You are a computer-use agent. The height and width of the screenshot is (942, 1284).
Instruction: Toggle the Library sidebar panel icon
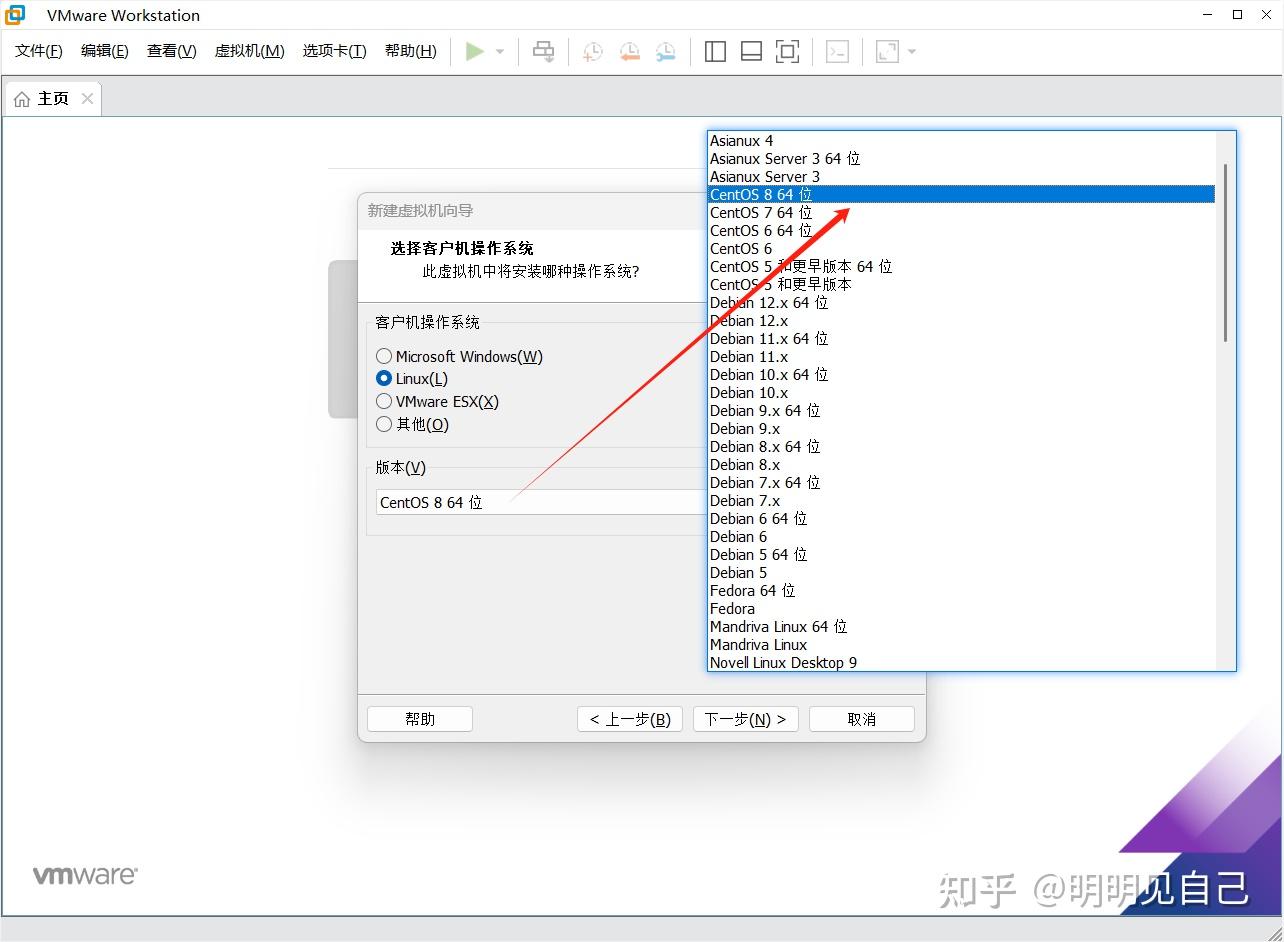[715, 51]
